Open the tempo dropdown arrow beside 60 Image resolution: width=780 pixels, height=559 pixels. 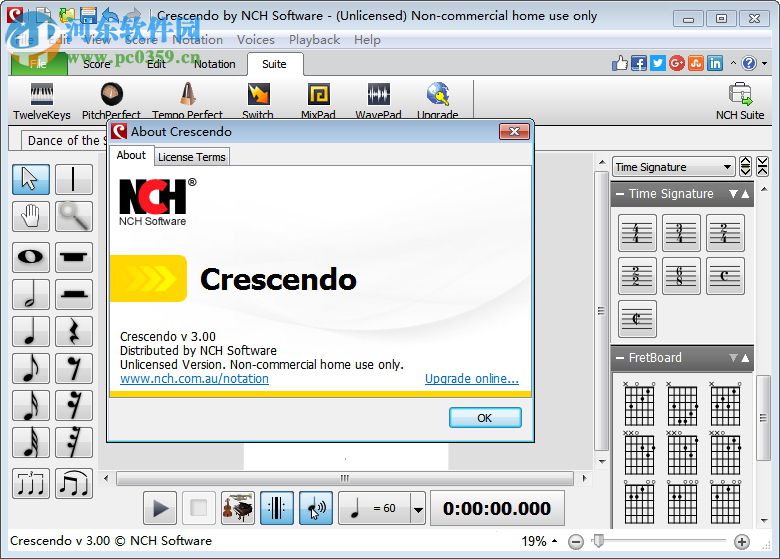coord(418,508)
